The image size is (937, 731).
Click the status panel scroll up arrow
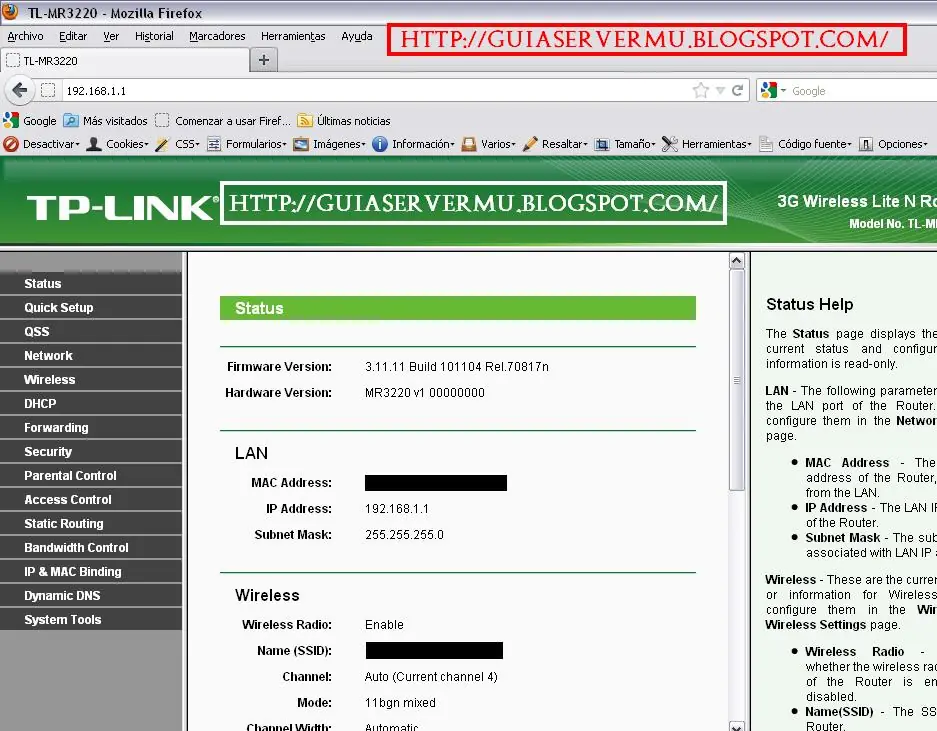[x=736, y=261]
